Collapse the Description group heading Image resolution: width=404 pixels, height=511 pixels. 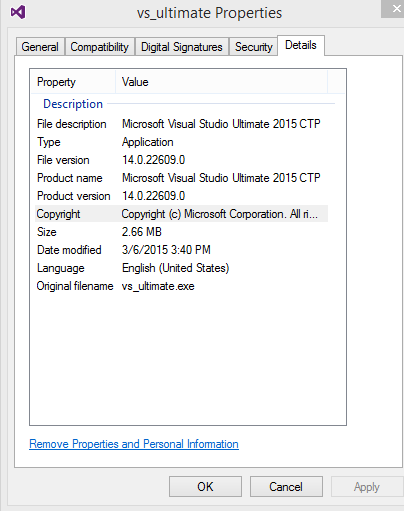[x=73, y=104]
